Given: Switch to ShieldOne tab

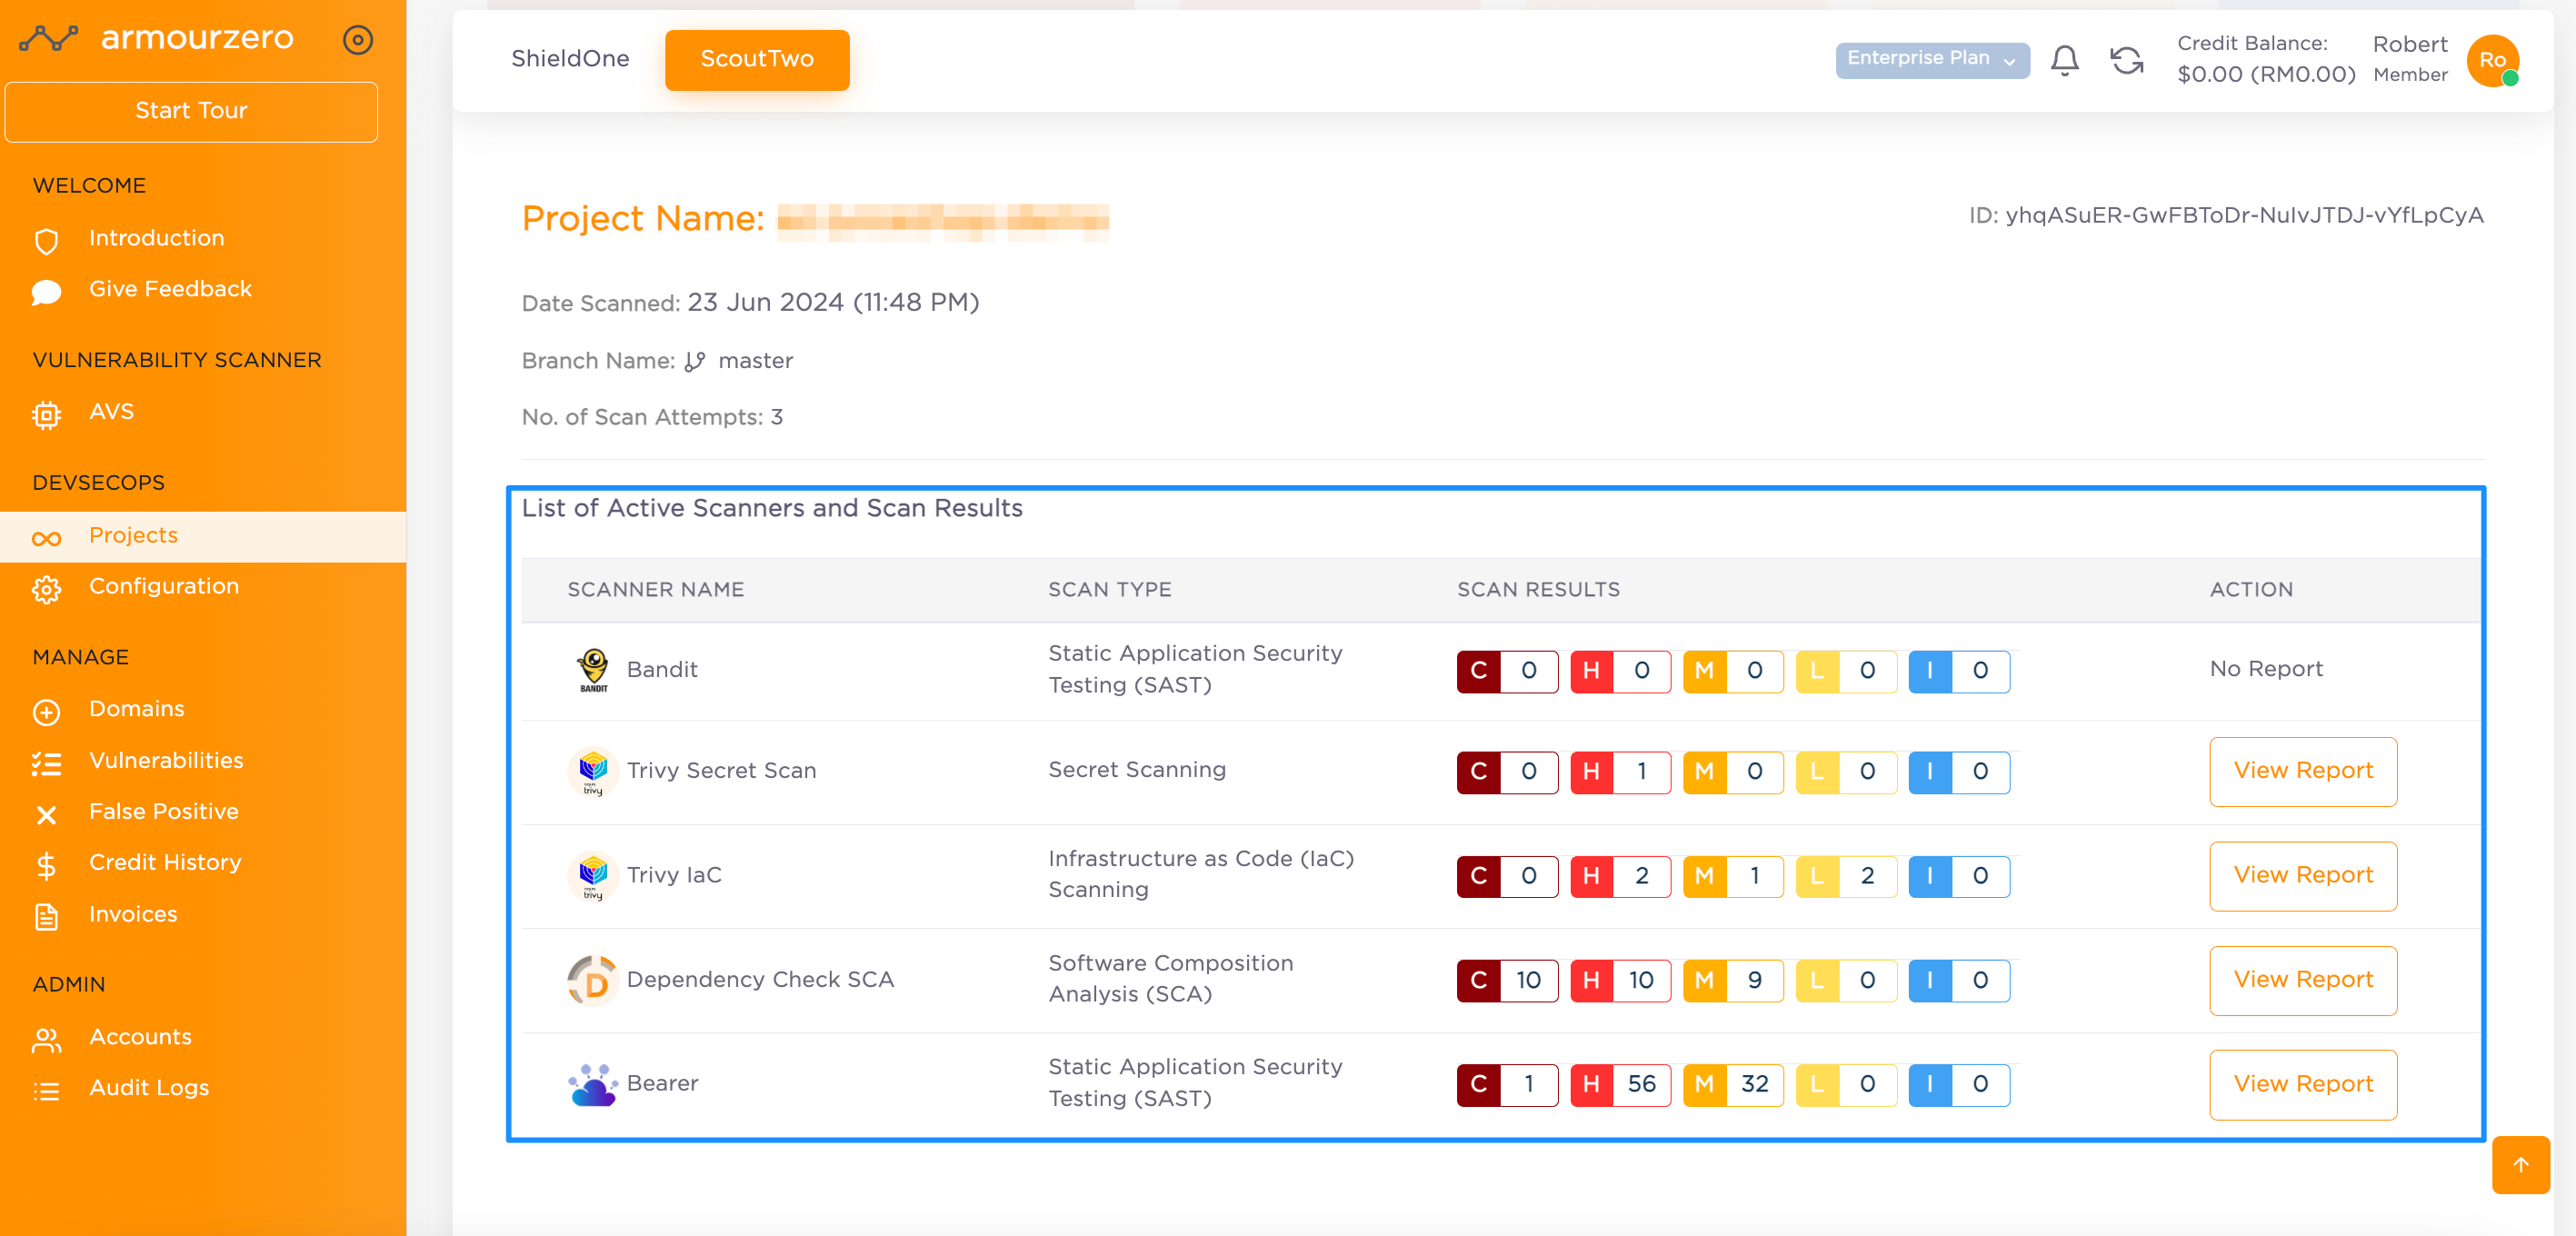Looking at the screenshot, I should click(570, 59).
